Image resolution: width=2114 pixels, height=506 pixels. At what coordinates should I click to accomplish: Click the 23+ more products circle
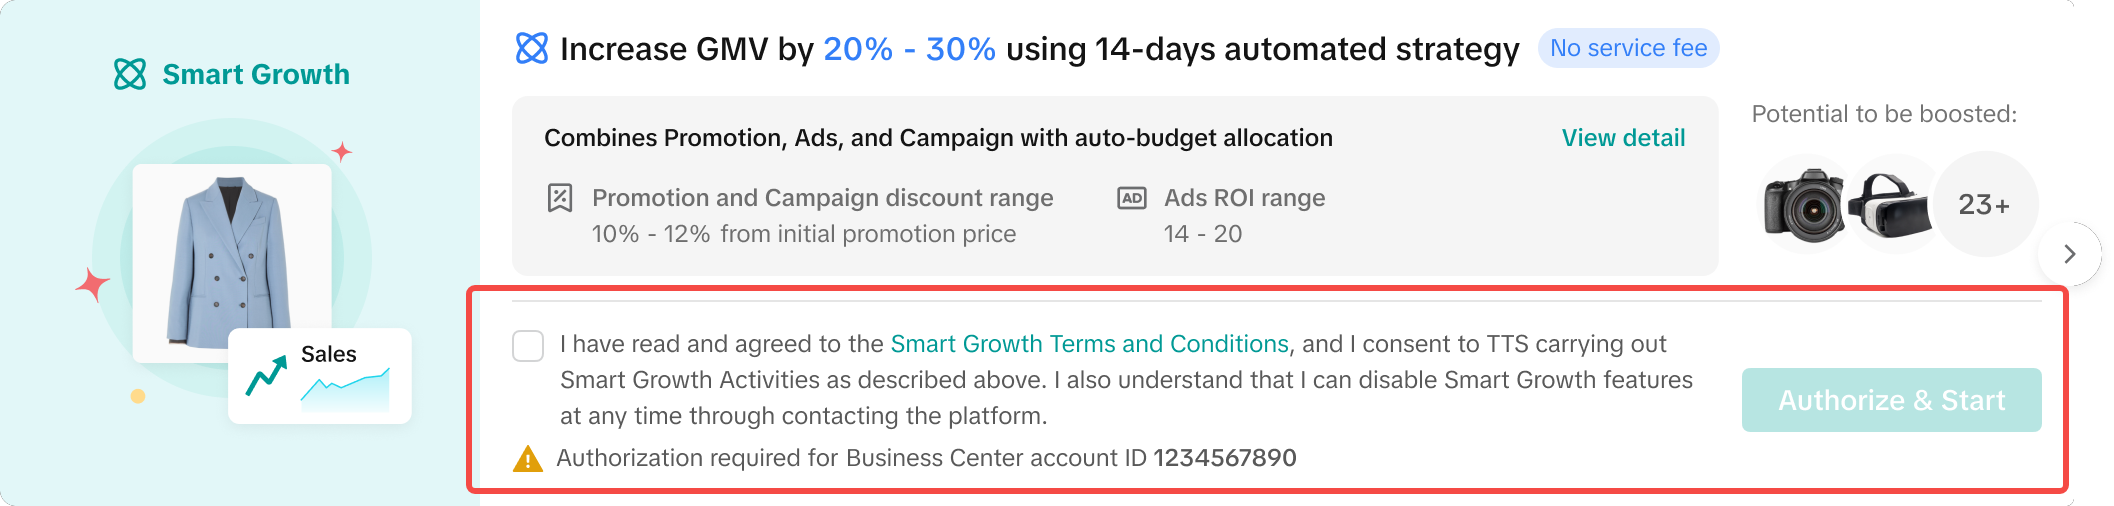pyautogui.click(x=1985, y=205)
